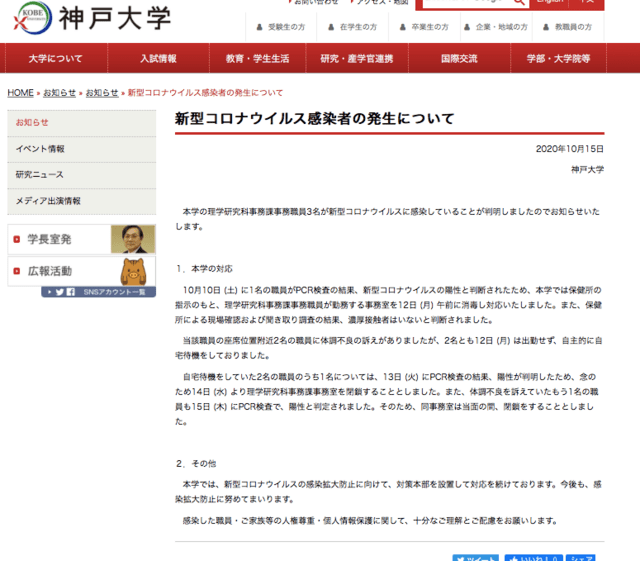Image resolution: width=640 pixels, height=561 pixels.
Task: Click the date 2020年10月15日
Action: [569, 149]
